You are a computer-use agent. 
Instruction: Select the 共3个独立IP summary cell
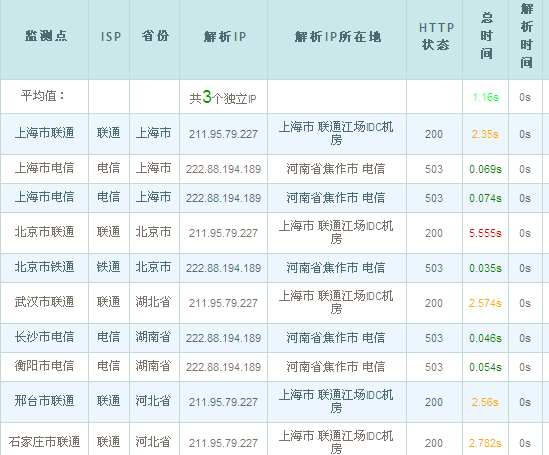coord(223,98)
